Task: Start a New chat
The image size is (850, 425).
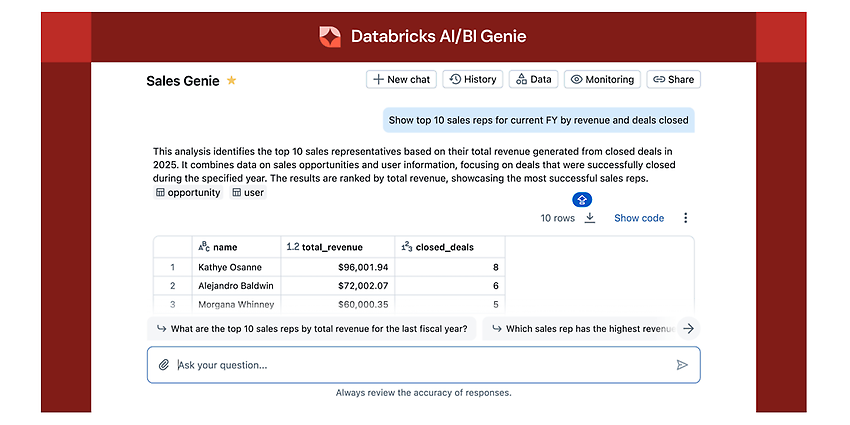Action: point(401,79)
